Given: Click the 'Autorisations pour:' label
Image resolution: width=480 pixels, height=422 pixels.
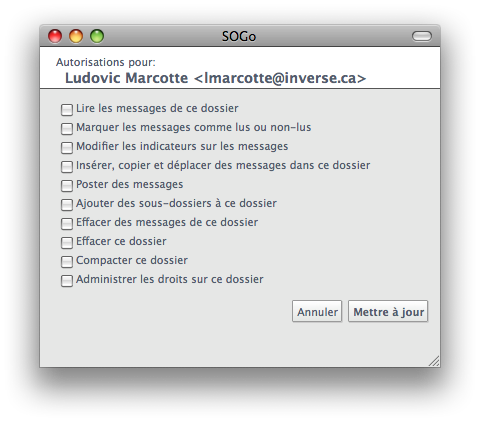Looking at the screenshot, I should pos(106,62).
